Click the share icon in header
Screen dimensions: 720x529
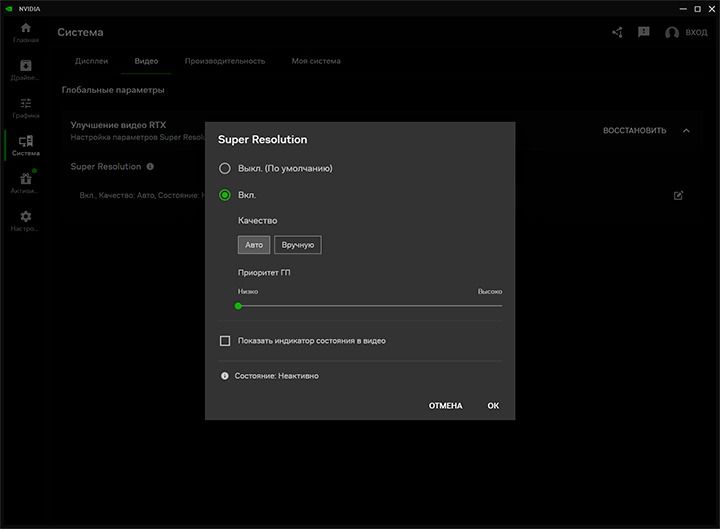coord(618,32)
